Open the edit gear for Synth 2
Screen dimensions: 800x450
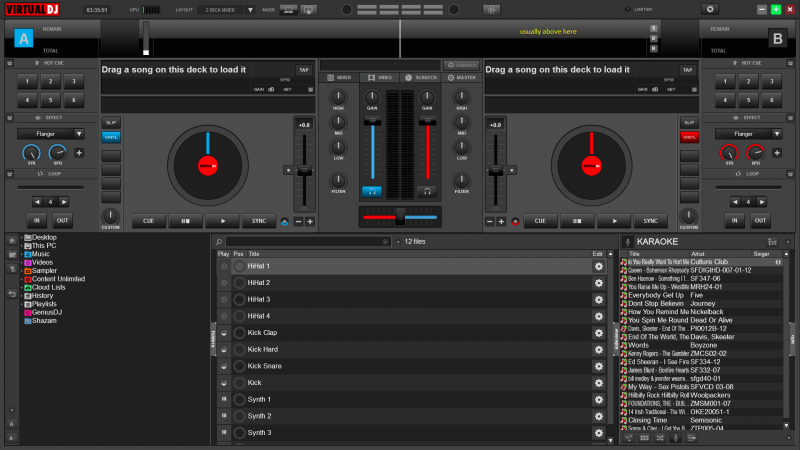click(x=598, y=416)
